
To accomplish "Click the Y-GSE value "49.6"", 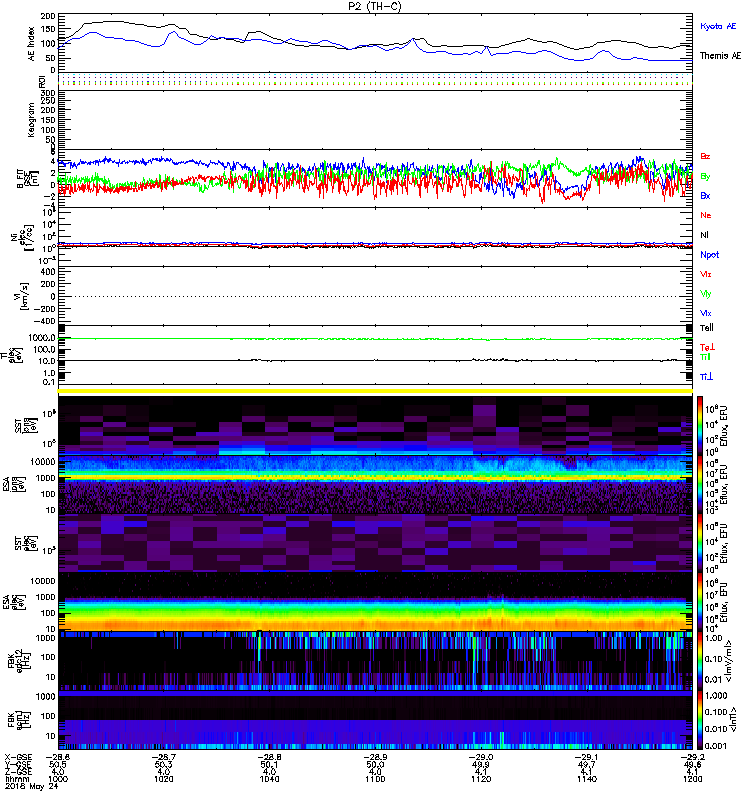I will point(692,764).
